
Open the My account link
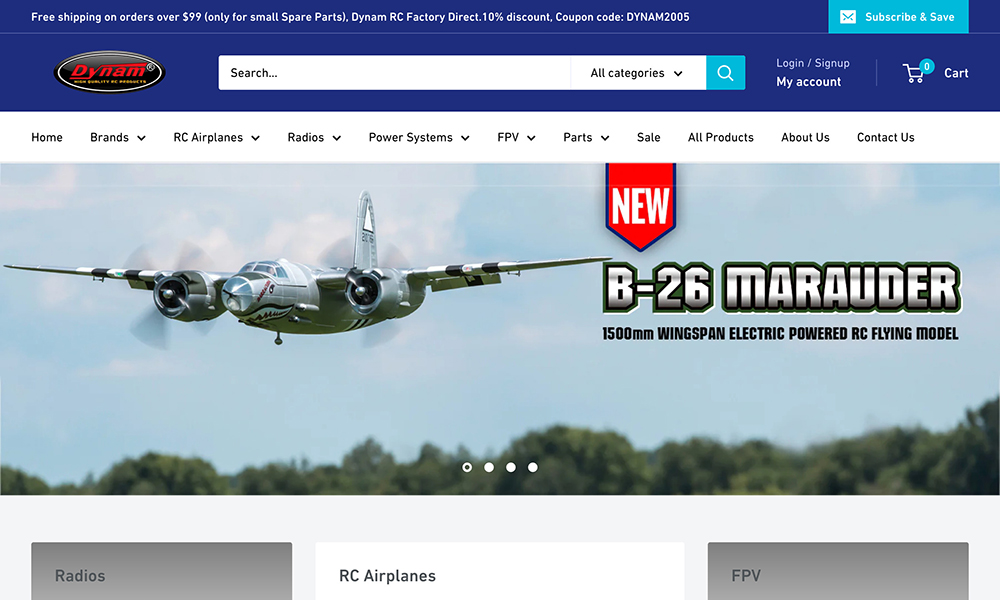tap(808, 82)
